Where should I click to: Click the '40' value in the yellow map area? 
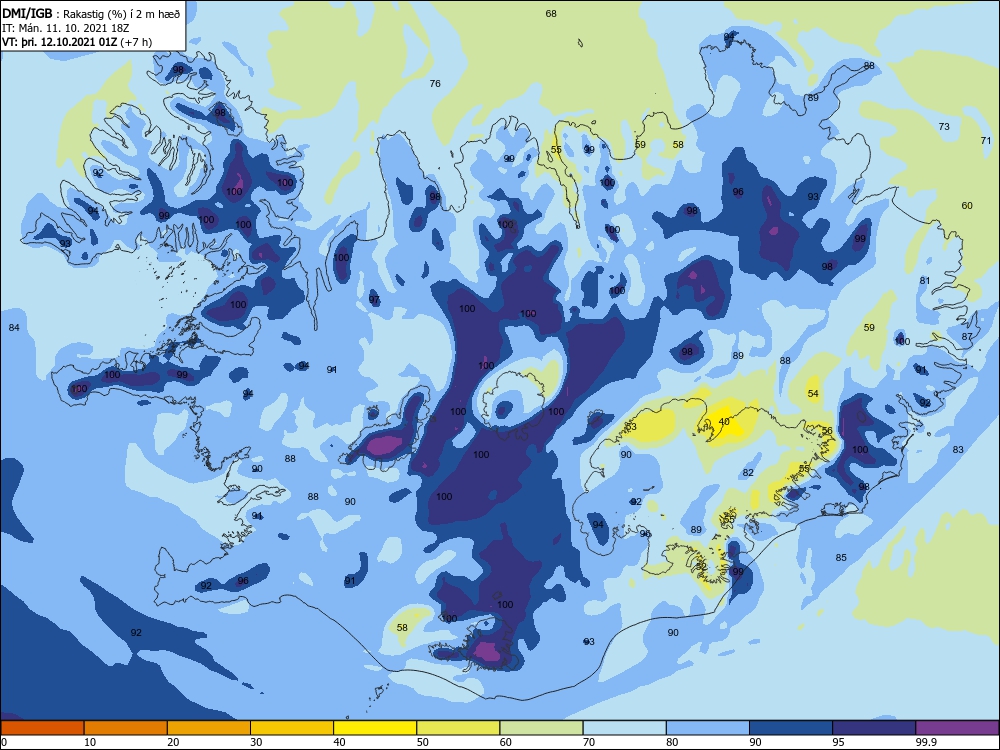(724, 422)
